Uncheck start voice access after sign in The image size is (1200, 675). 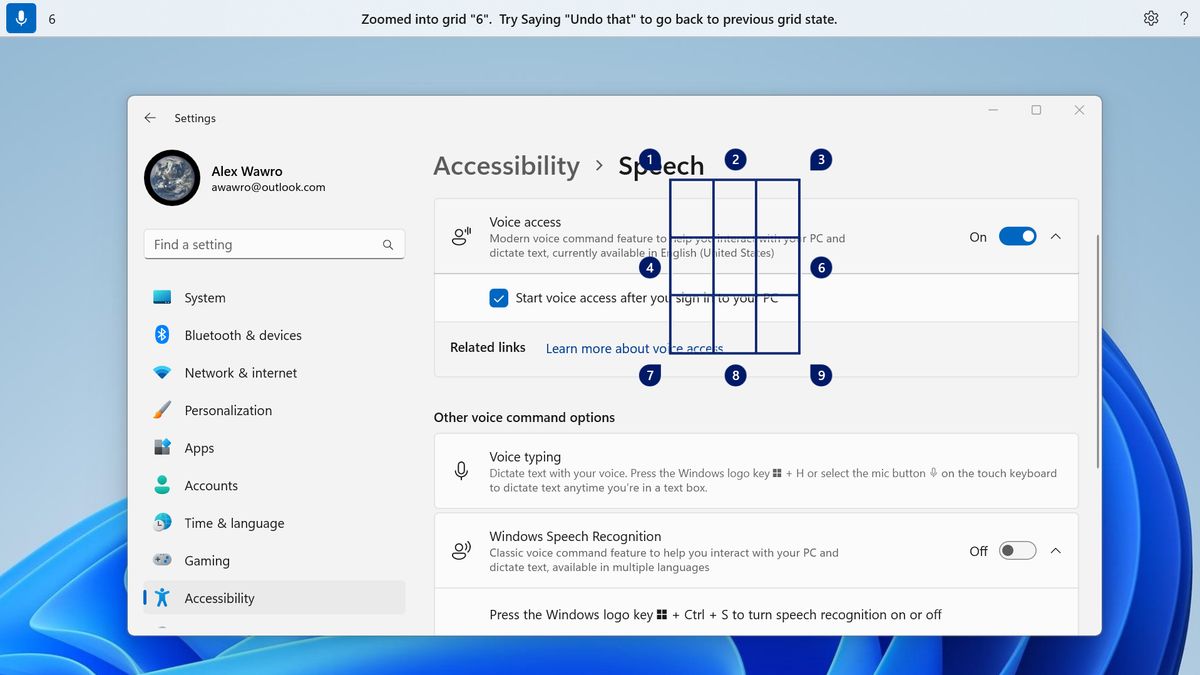click(498, 297)
